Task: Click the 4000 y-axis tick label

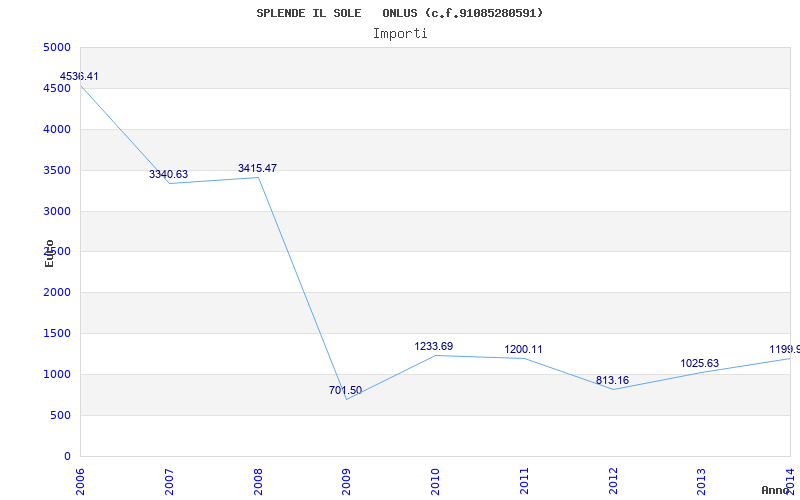Action: (56, 130)
